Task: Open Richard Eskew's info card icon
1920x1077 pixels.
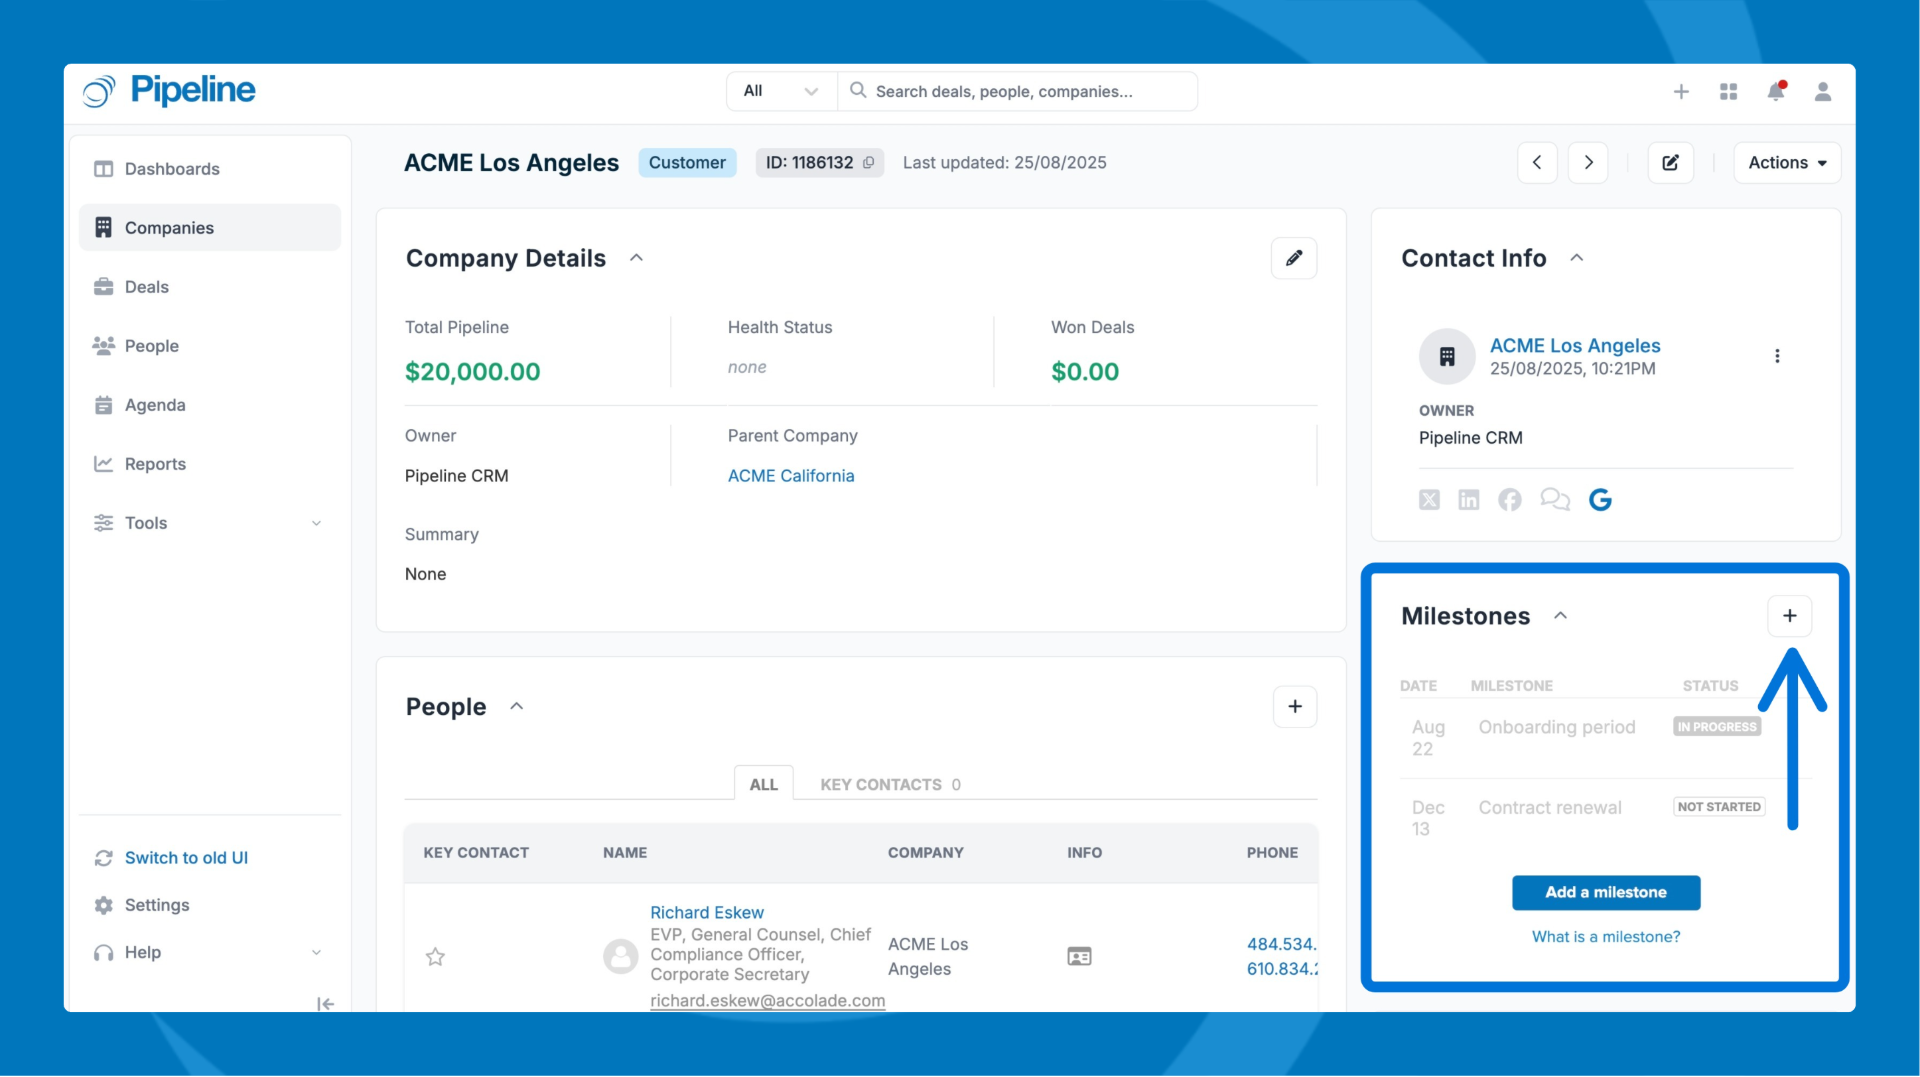Action: point(1079,957)
